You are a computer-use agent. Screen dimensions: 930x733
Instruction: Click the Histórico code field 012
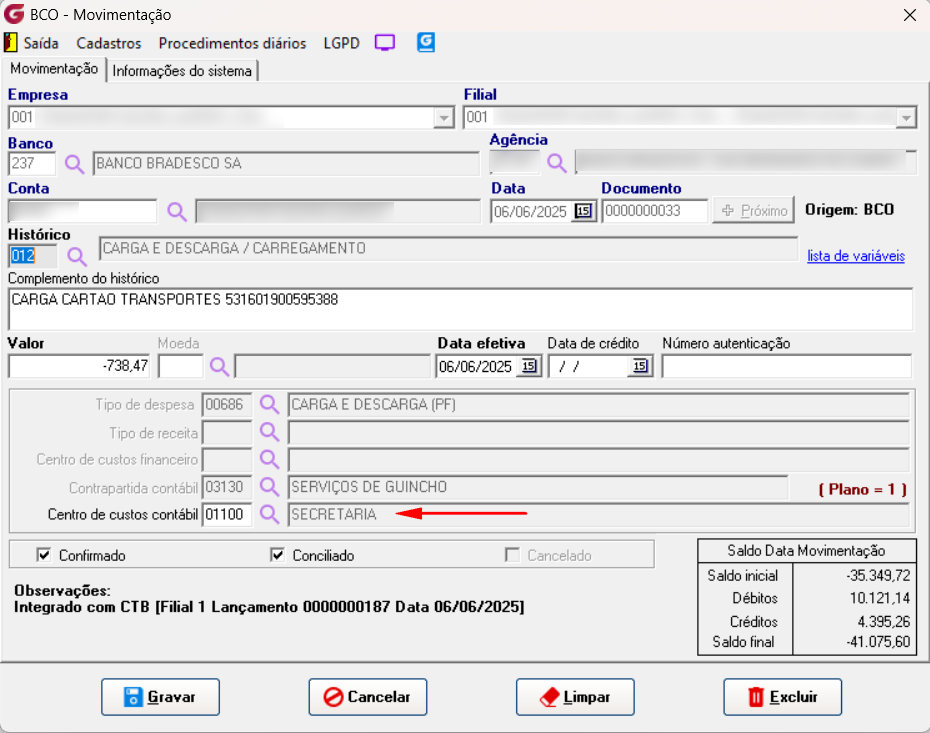33,256
